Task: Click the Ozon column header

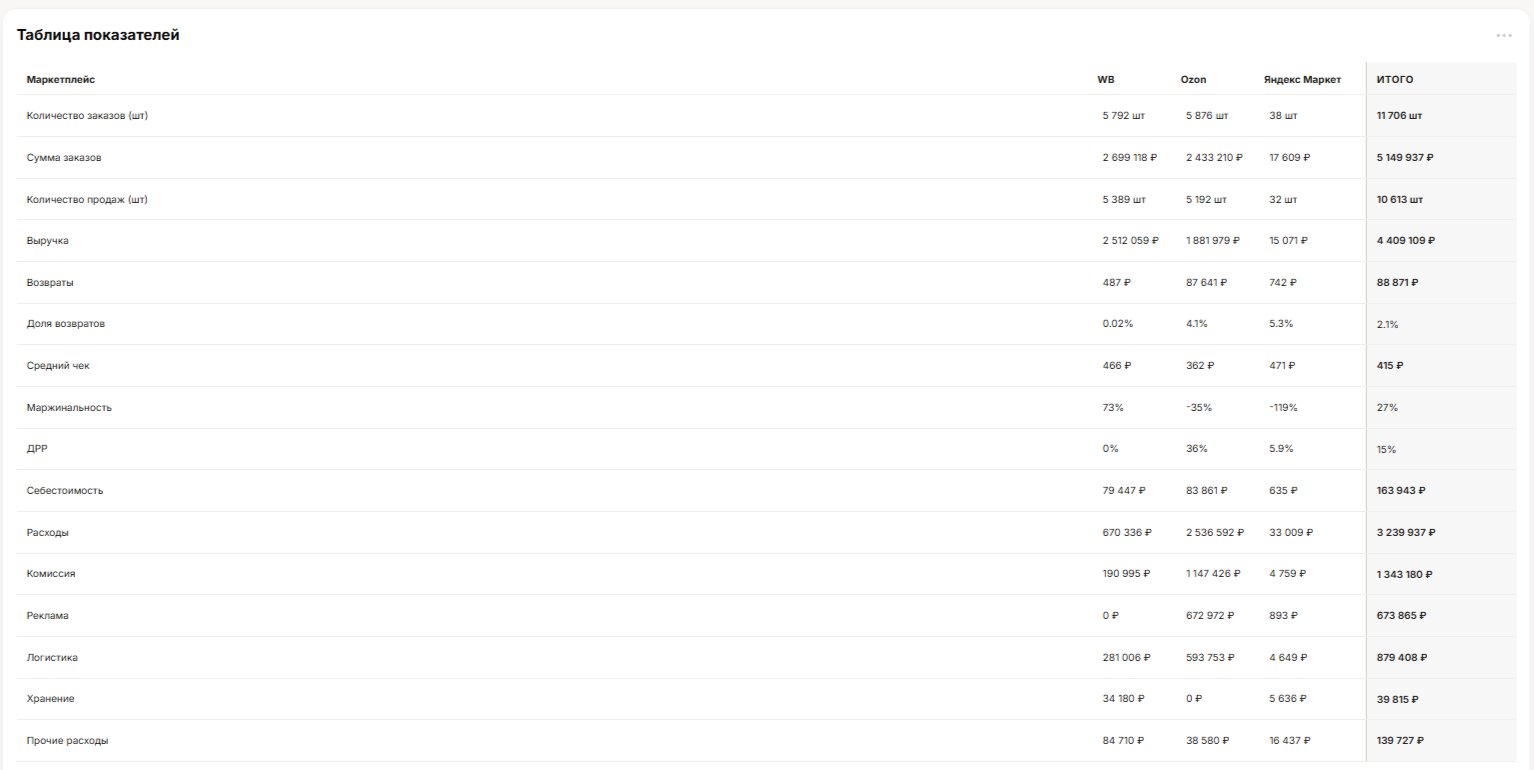Action: pos(1192,79)
